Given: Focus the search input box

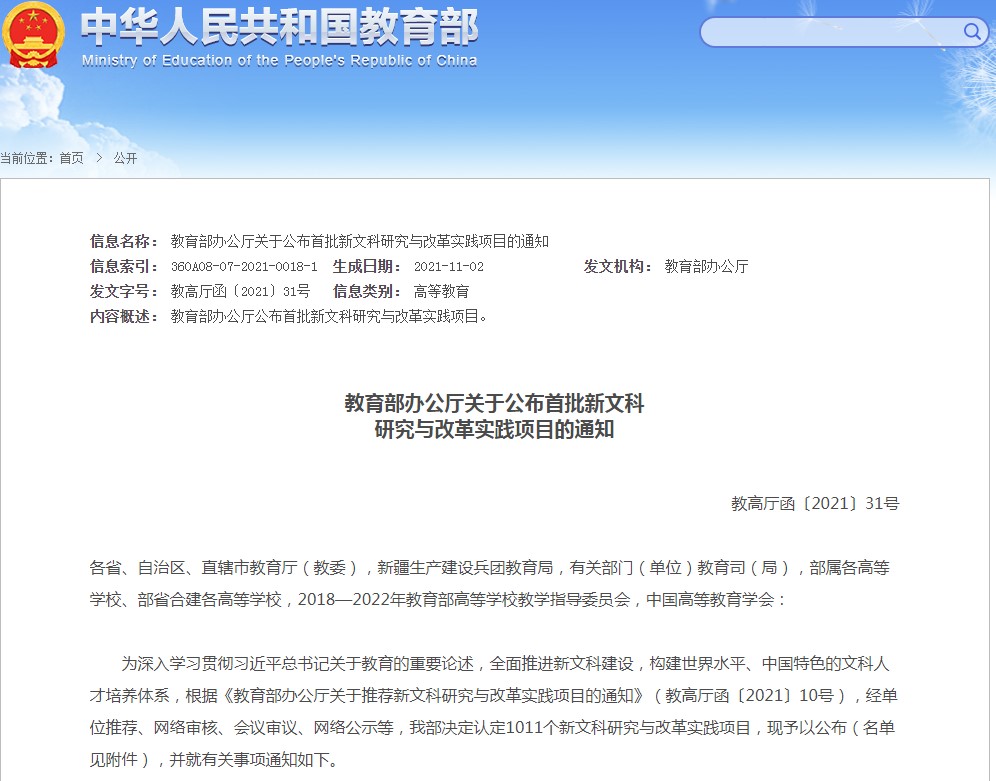Looking at the screenshot, I should click(830, 32).
